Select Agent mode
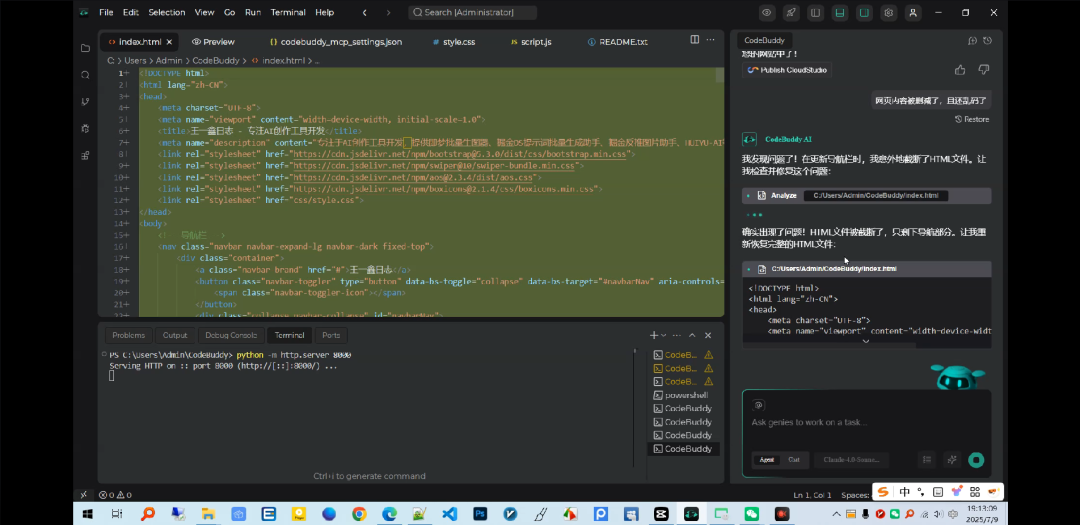 pyautogui.click(x=767, y=460)
